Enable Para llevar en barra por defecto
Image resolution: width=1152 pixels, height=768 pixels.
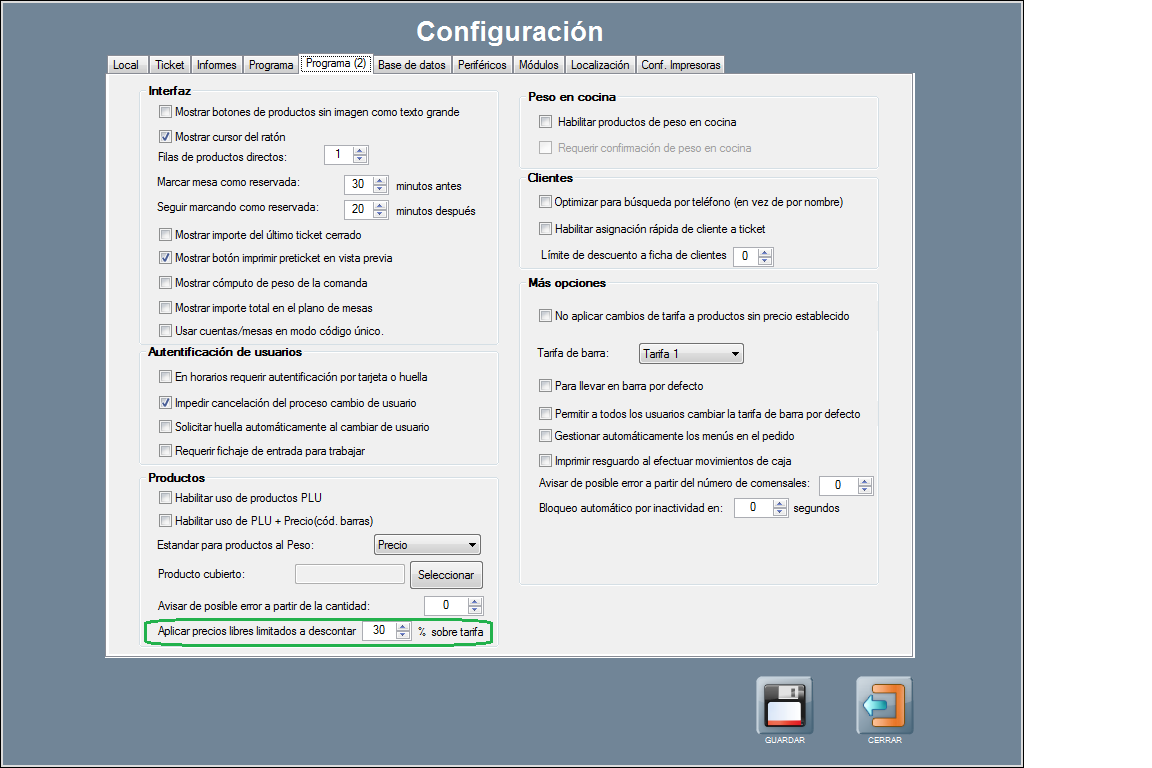pyautogui.click(x=545, y=386)
